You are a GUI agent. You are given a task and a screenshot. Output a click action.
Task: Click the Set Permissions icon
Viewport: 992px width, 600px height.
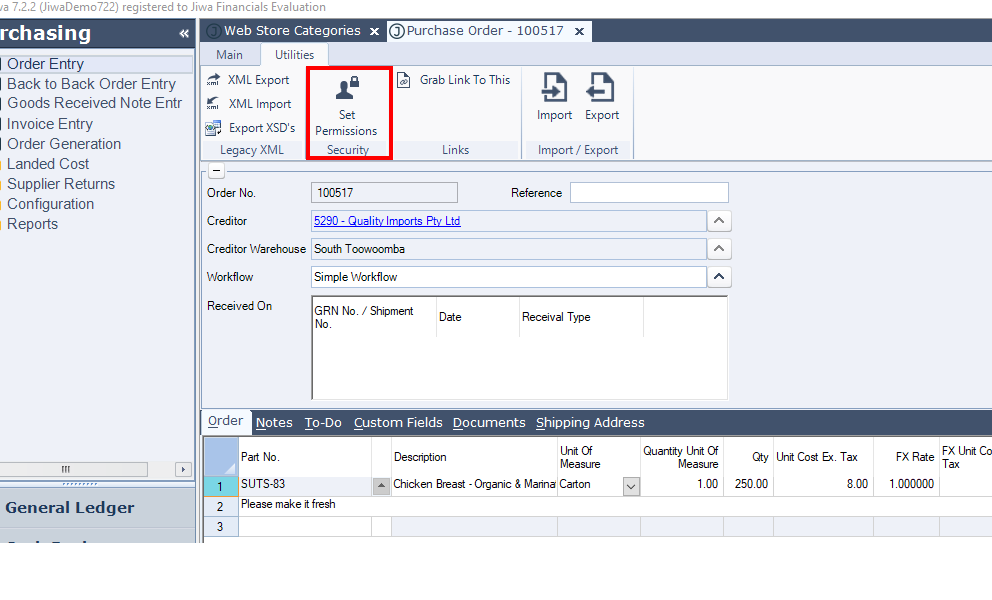click(347, 90)
